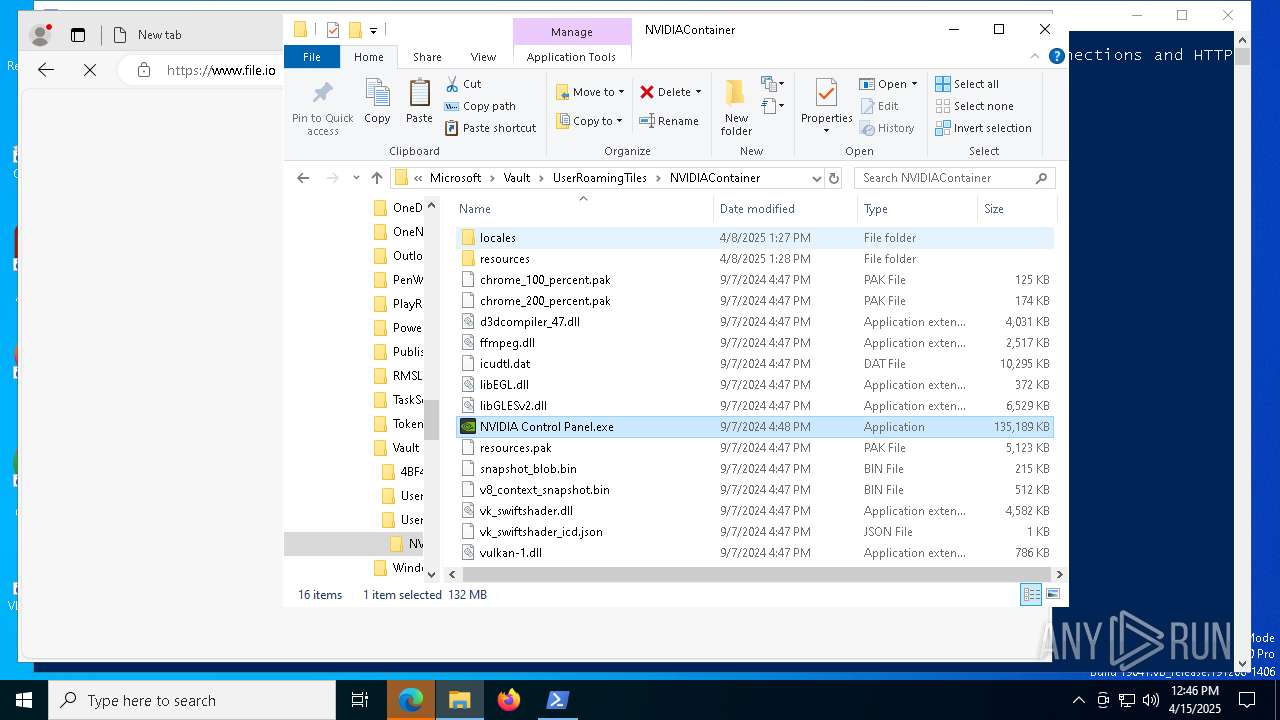Click the Manage contextual tab
Viewport: 1280px width, 720px height.
572,32
